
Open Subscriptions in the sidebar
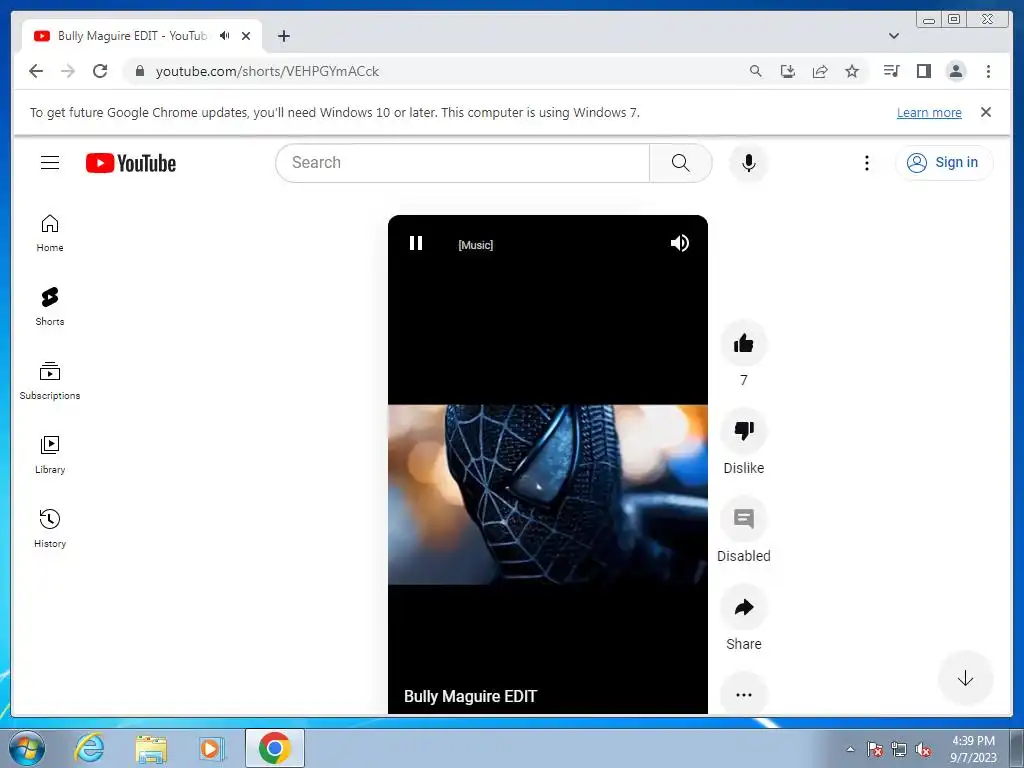point(50,381)
